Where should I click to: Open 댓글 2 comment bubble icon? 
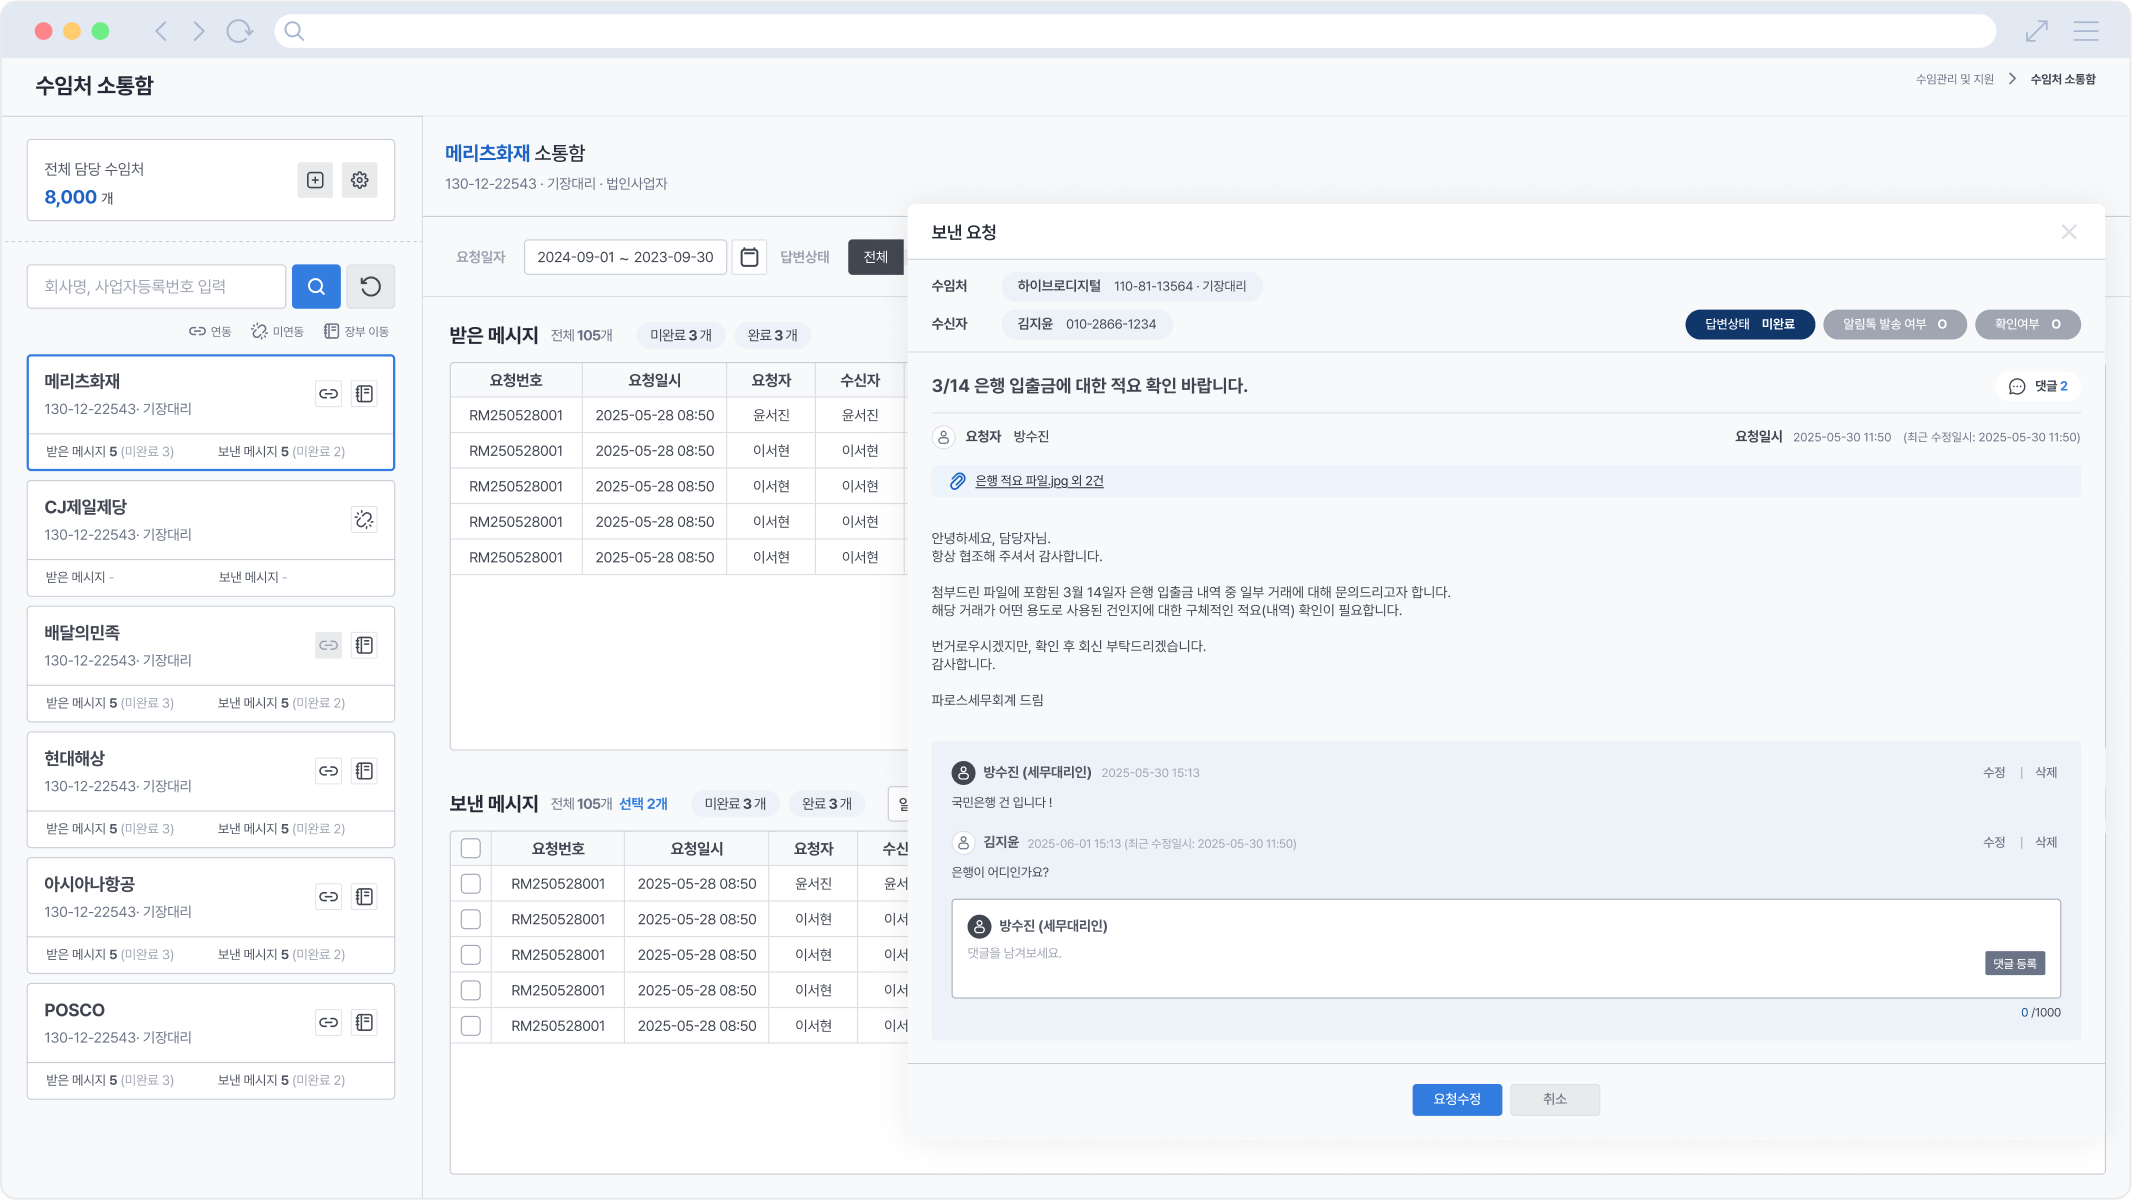(2017, 386)
